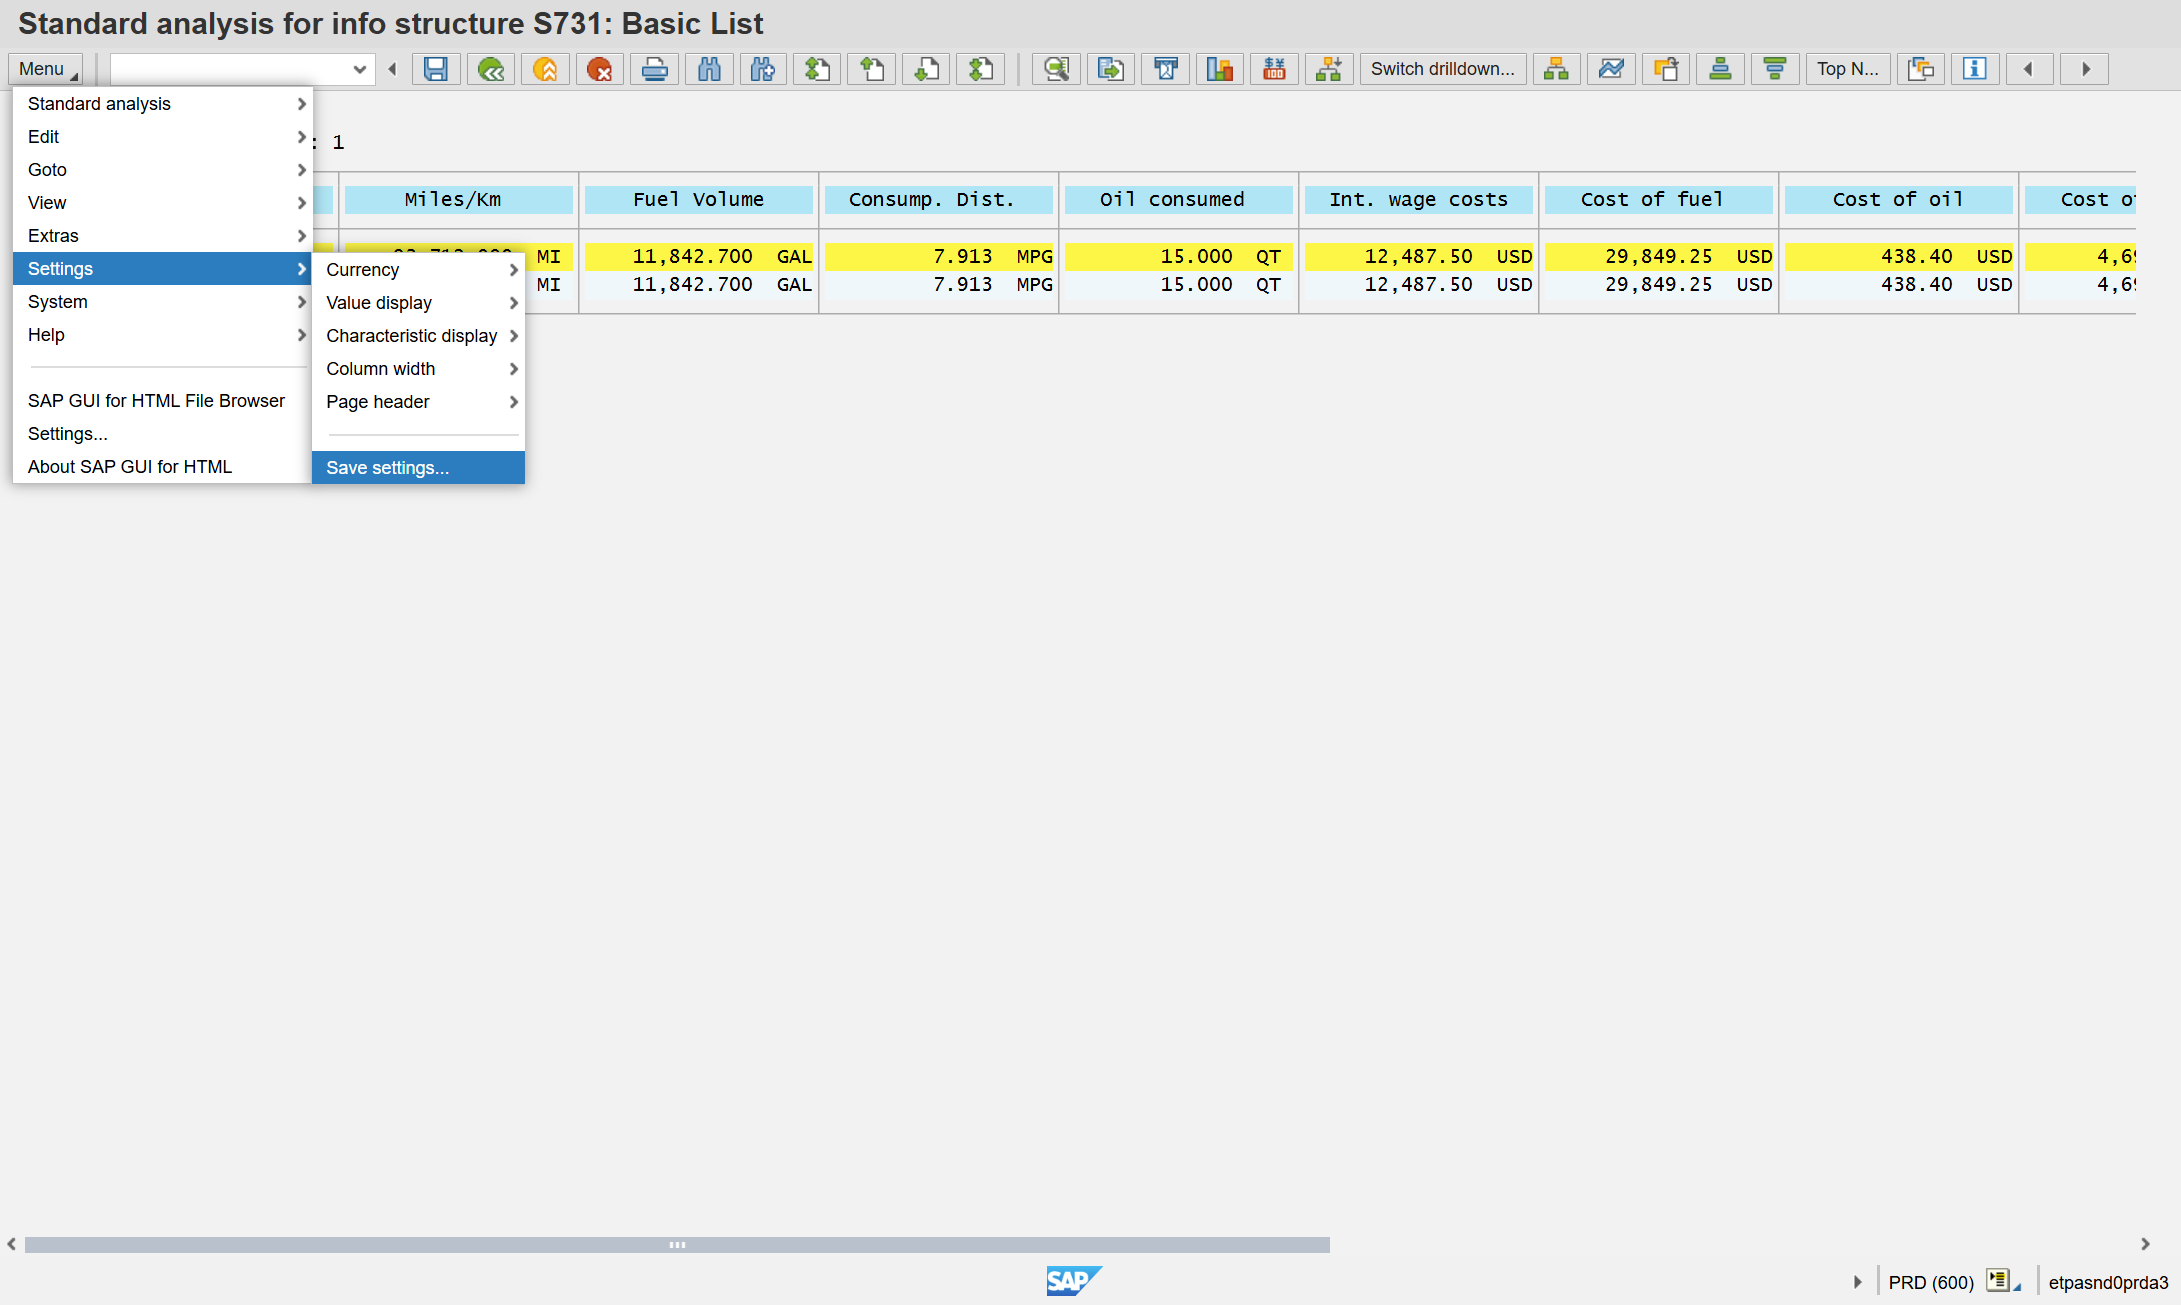Click the currency conversion icon
2181x1305 pixels.
point(1274,69)
